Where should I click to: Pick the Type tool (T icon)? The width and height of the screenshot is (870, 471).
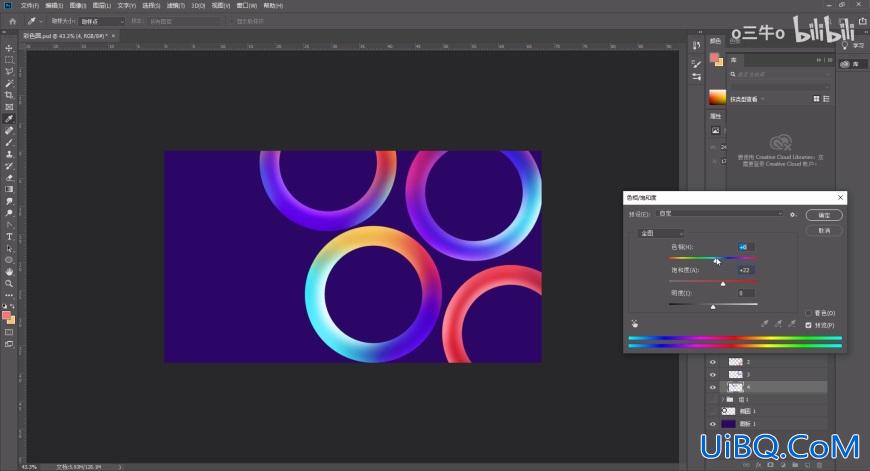(x=9, y=236)
